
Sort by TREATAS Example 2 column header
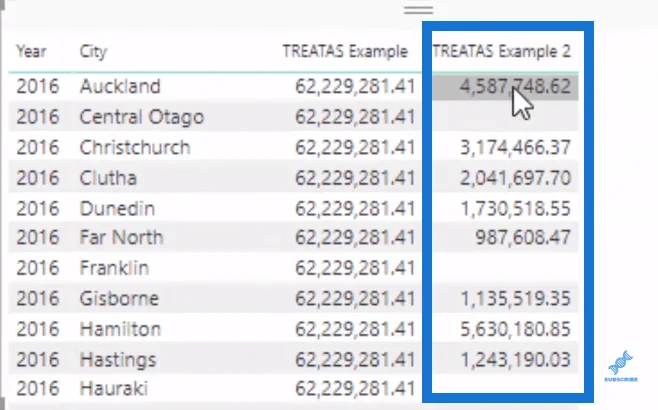(x=501, y=52)
